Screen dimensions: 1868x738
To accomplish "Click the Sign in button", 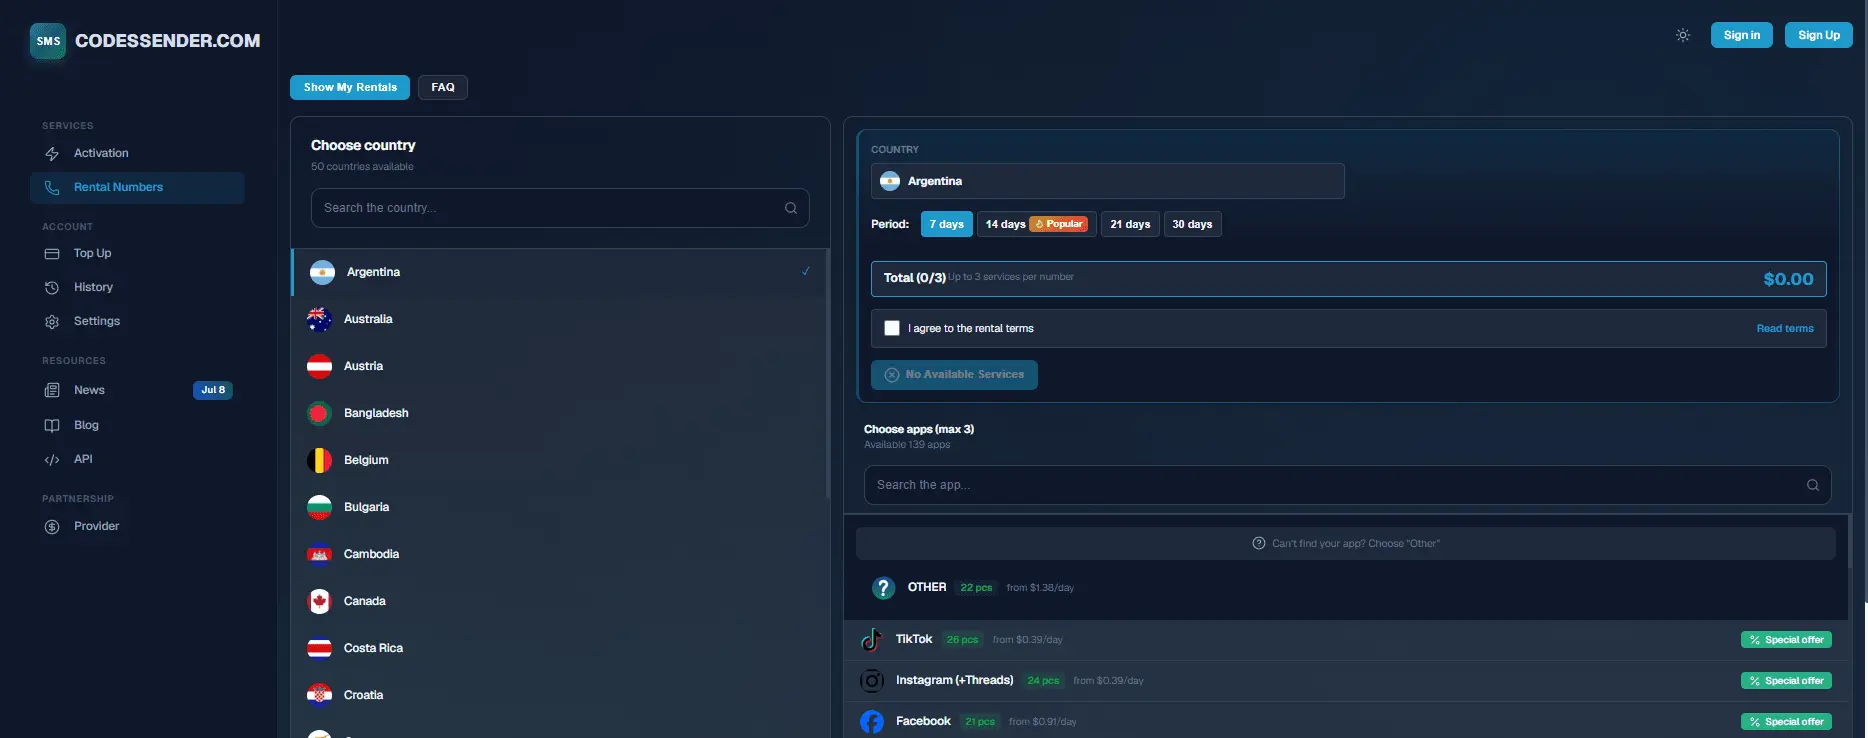I will (1742, 35).
